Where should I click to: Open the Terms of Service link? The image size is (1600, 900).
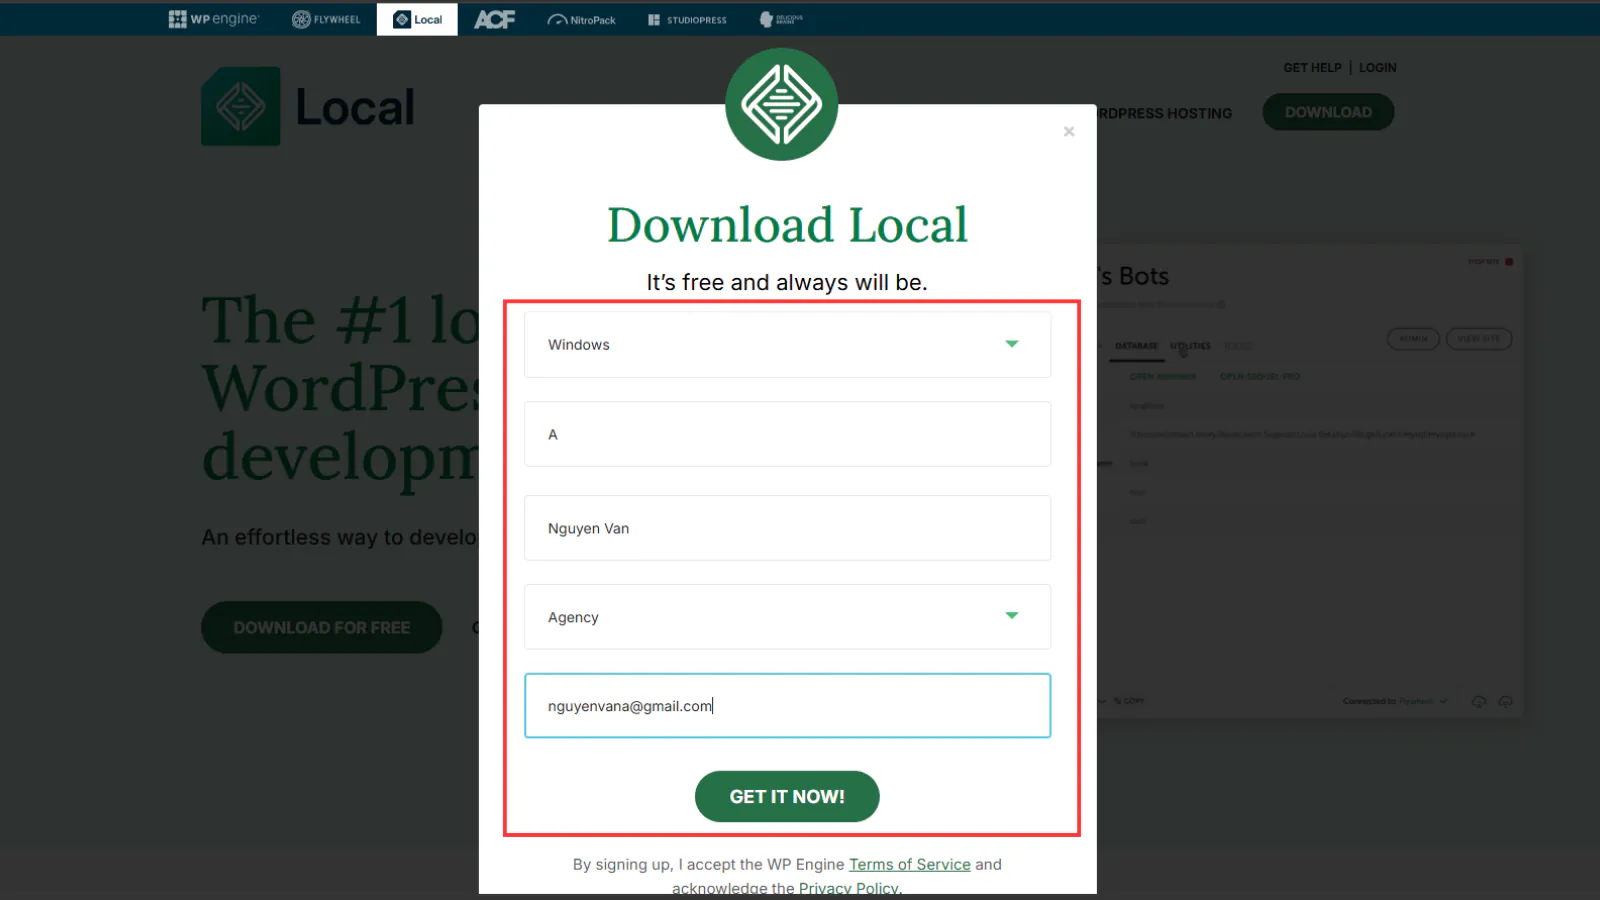click(x=910, y=864)
